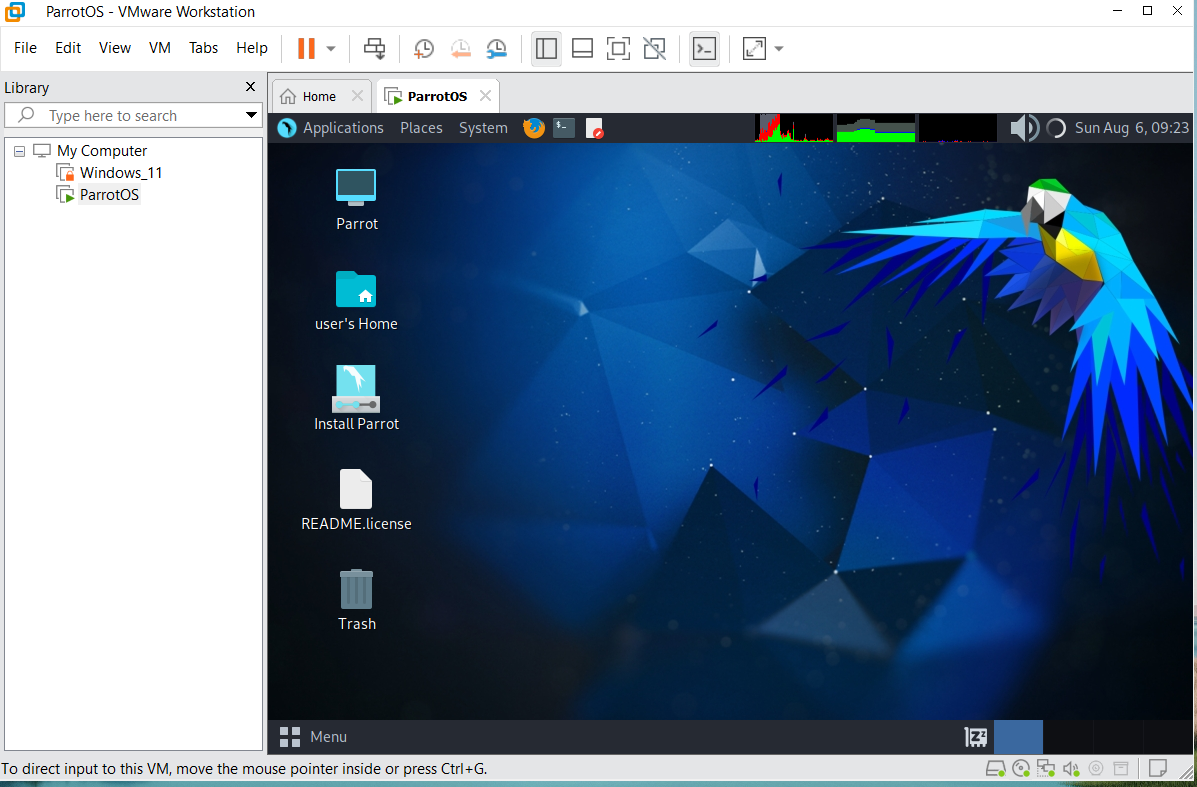Open the power options dropdown arrow beside pause
This screenshot has width=1197, height=787.
(x=331, y=48)
